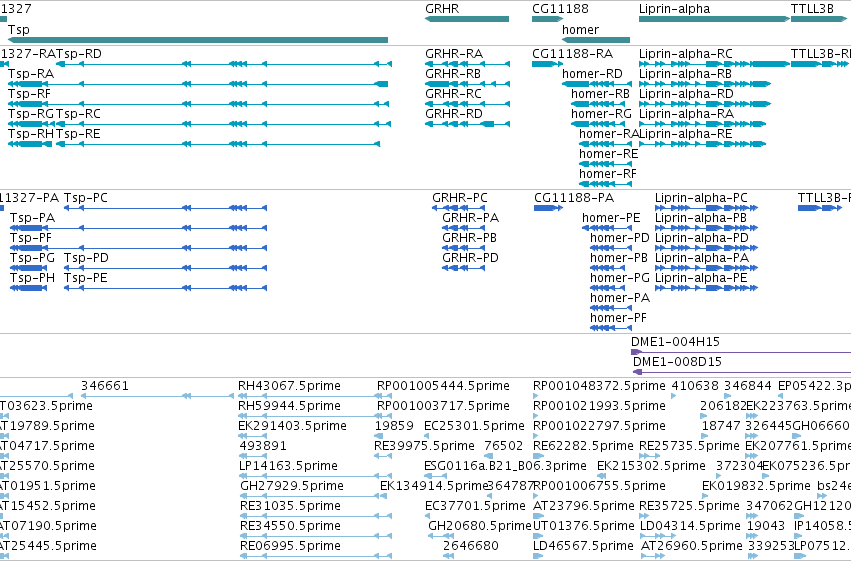The image size is (851, 561).
Task: Select transcript label homer-RF
Action: 608,174
